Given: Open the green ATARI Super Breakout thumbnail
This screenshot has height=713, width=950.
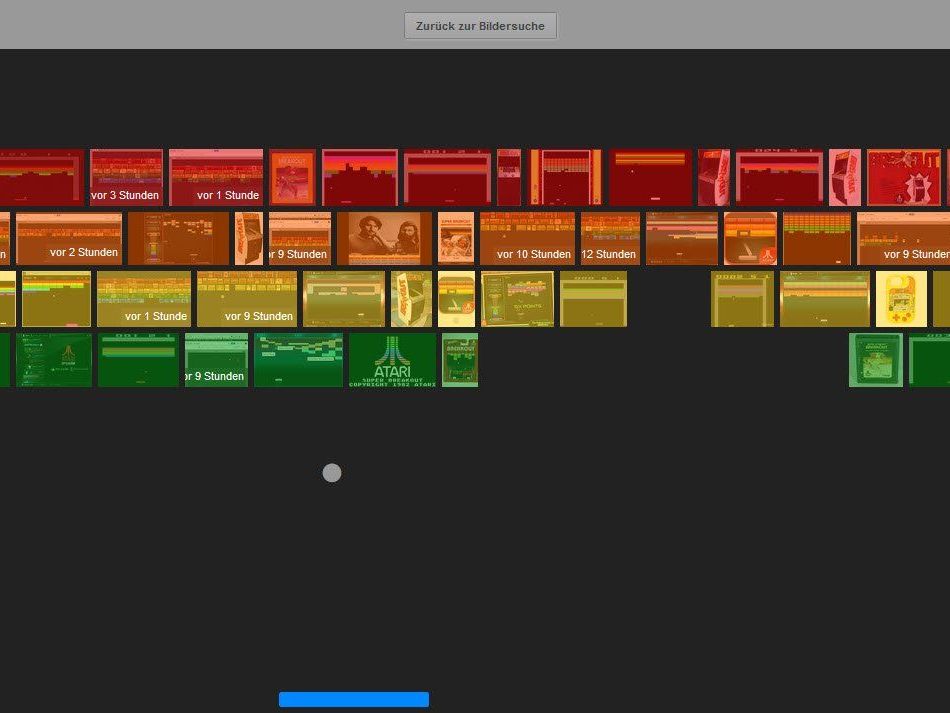Looking at the screenshot, I should (392, 360).
